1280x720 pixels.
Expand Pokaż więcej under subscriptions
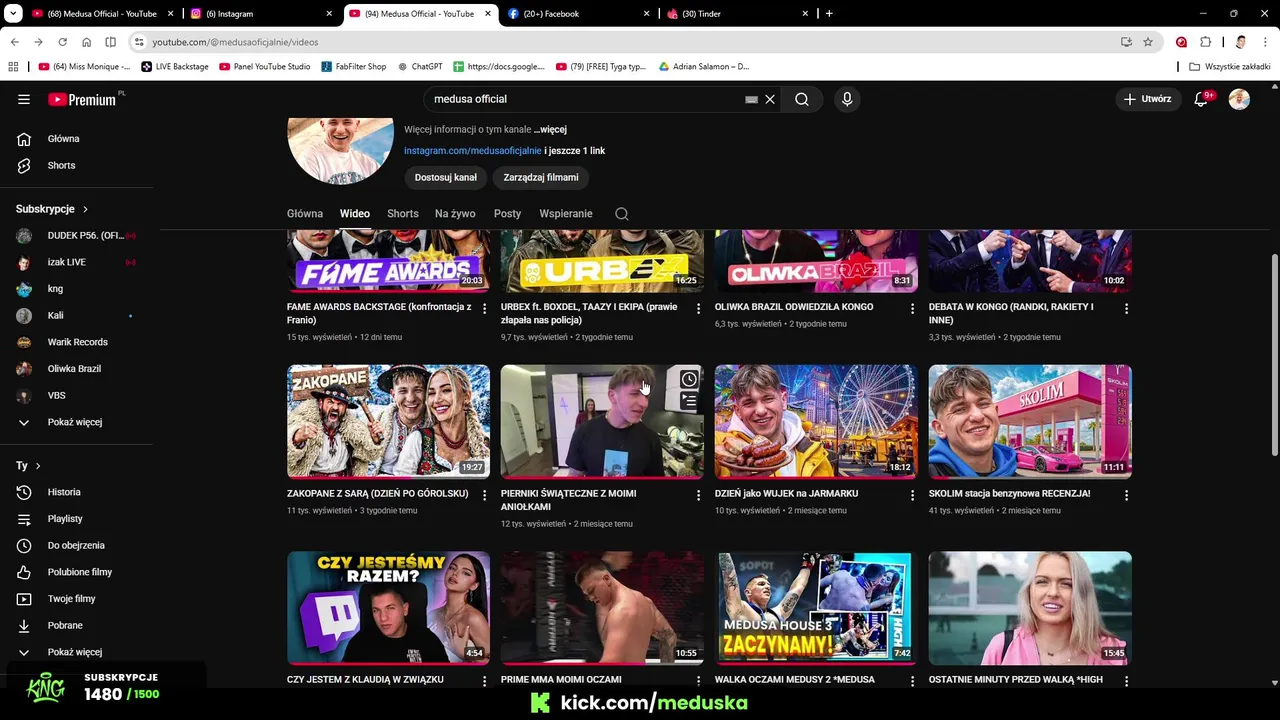coord(77,422)
